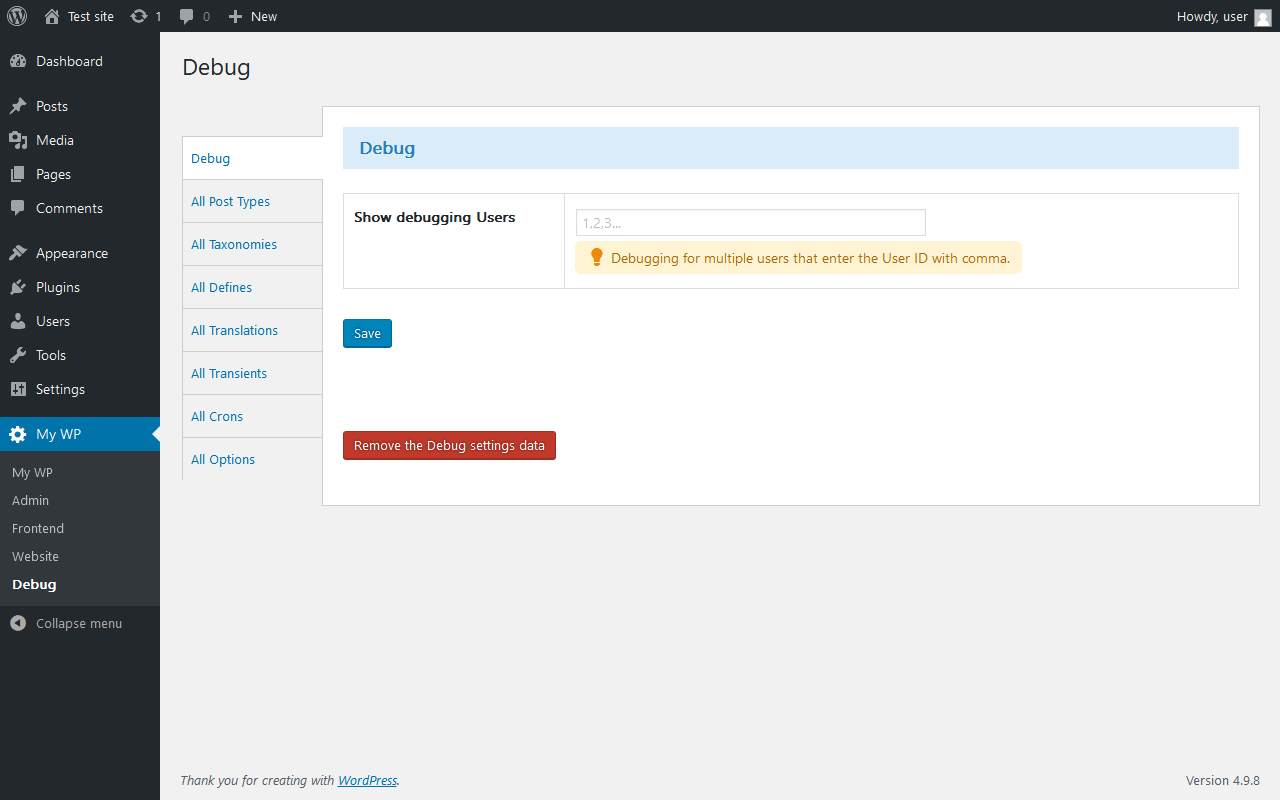
Task: Click the WordPress logo icon
Action: coord(17,16)
